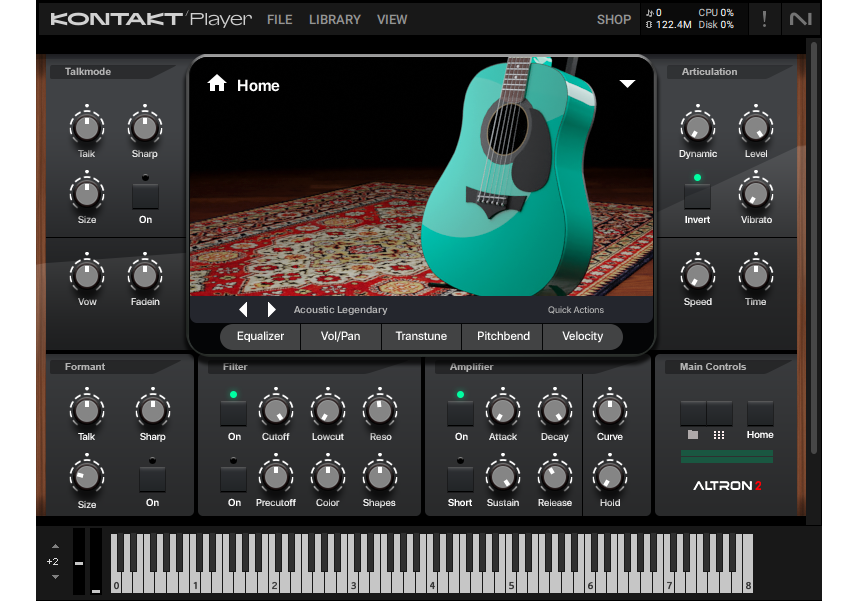859x601 pixels.
Task: Open the folder browser icon in Main Controls
Action: click(693, 435)
